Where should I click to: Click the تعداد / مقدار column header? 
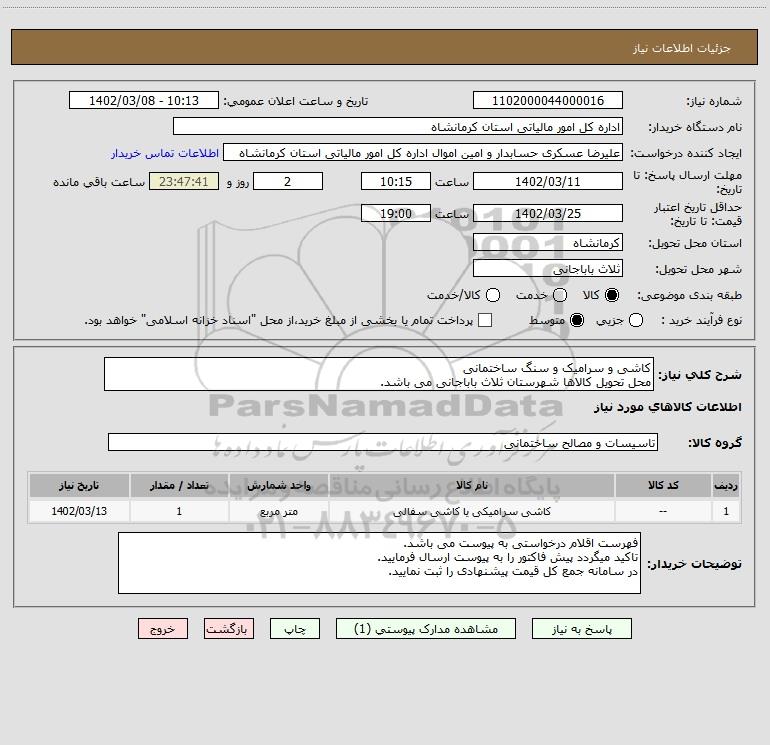tap(179, 486)
